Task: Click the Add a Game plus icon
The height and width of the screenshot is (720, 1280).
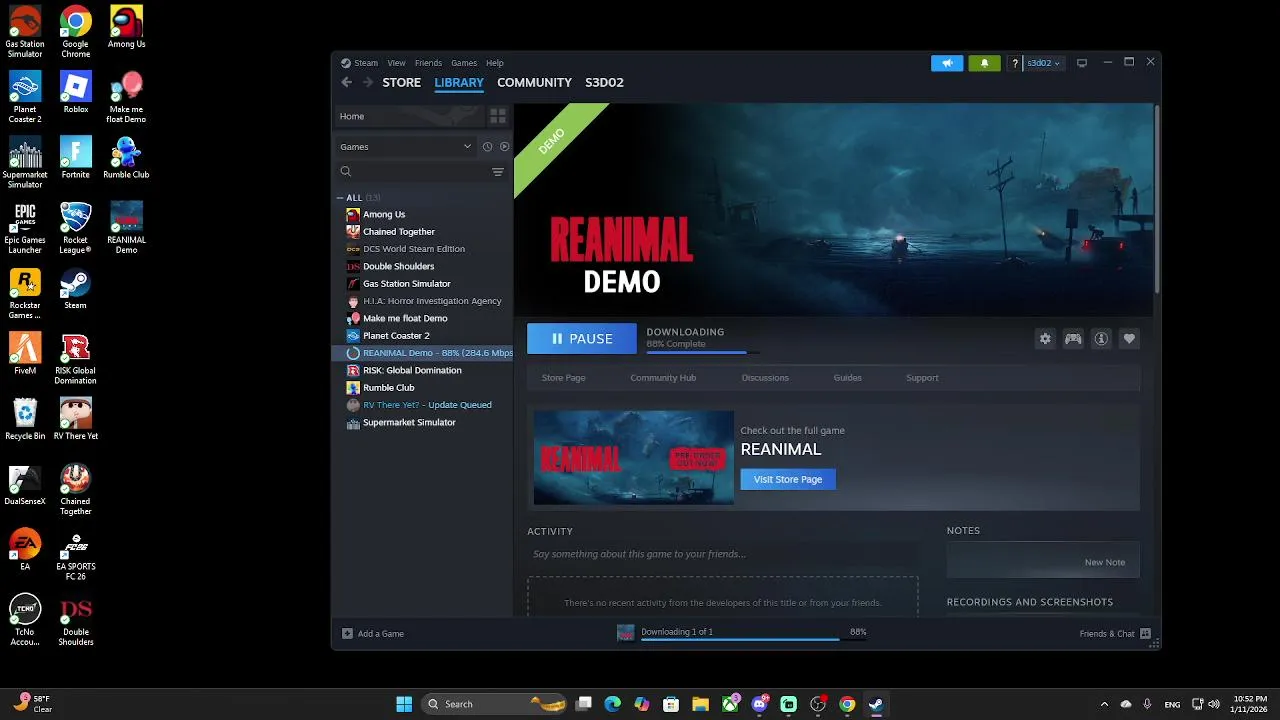Action: (x=347, y=633)
